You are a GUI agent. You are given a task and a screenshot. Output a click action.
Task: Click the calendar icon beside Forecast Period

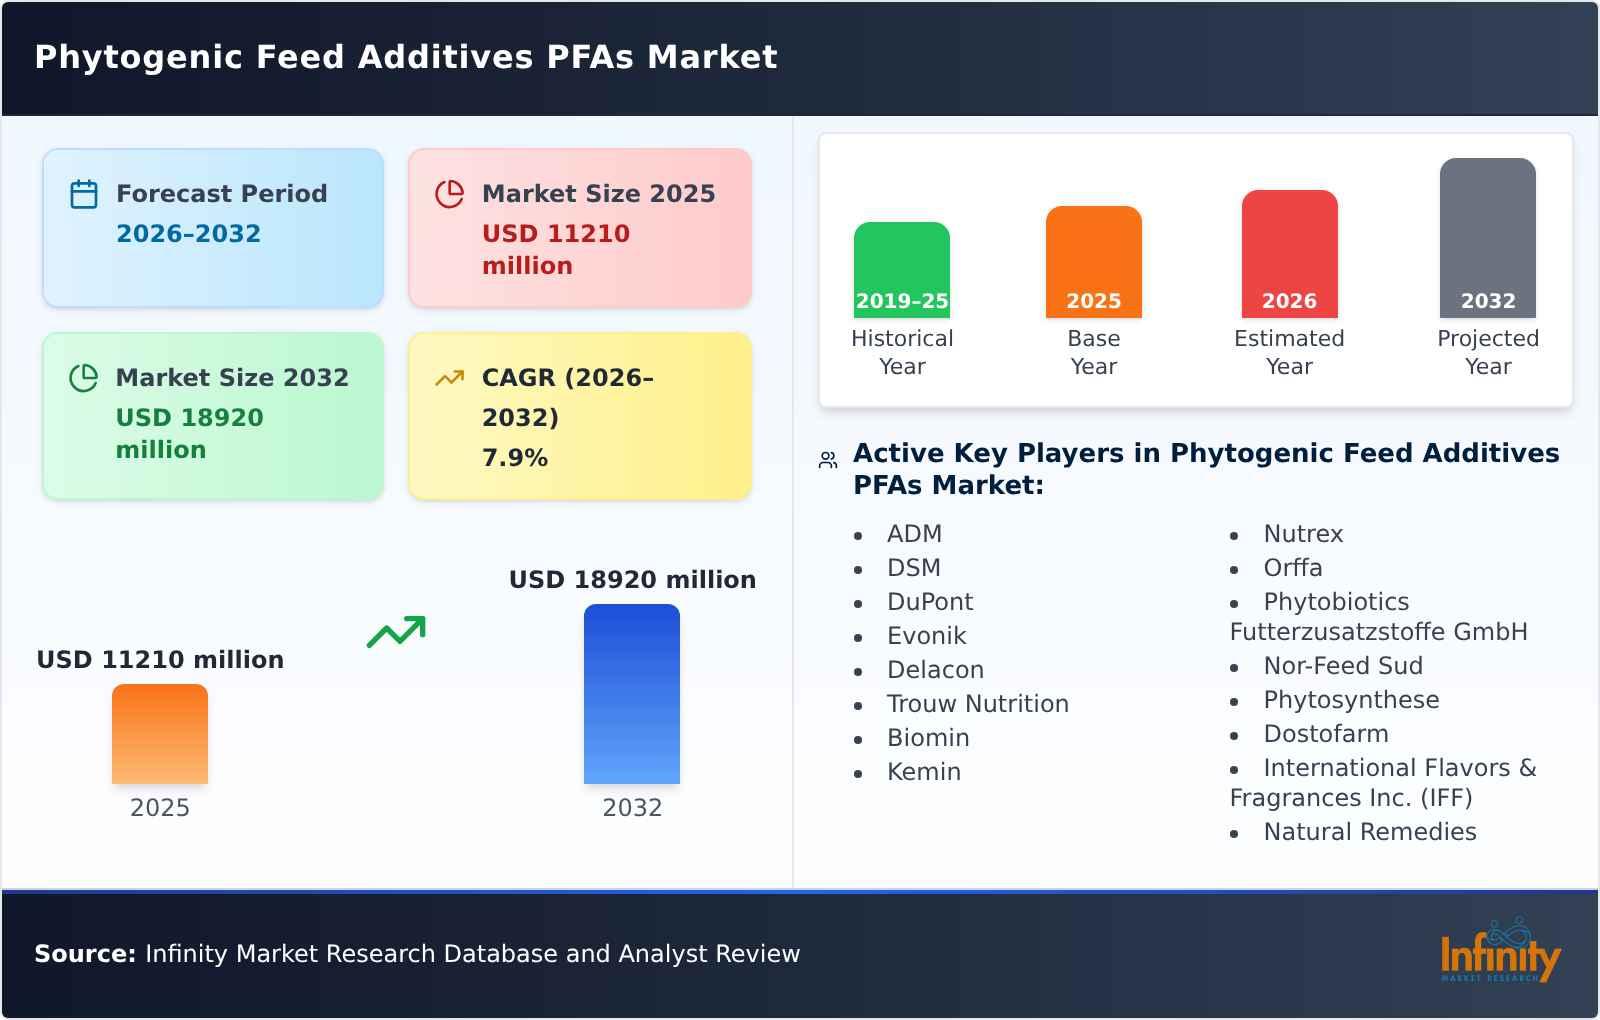click(x=84, y=193)
